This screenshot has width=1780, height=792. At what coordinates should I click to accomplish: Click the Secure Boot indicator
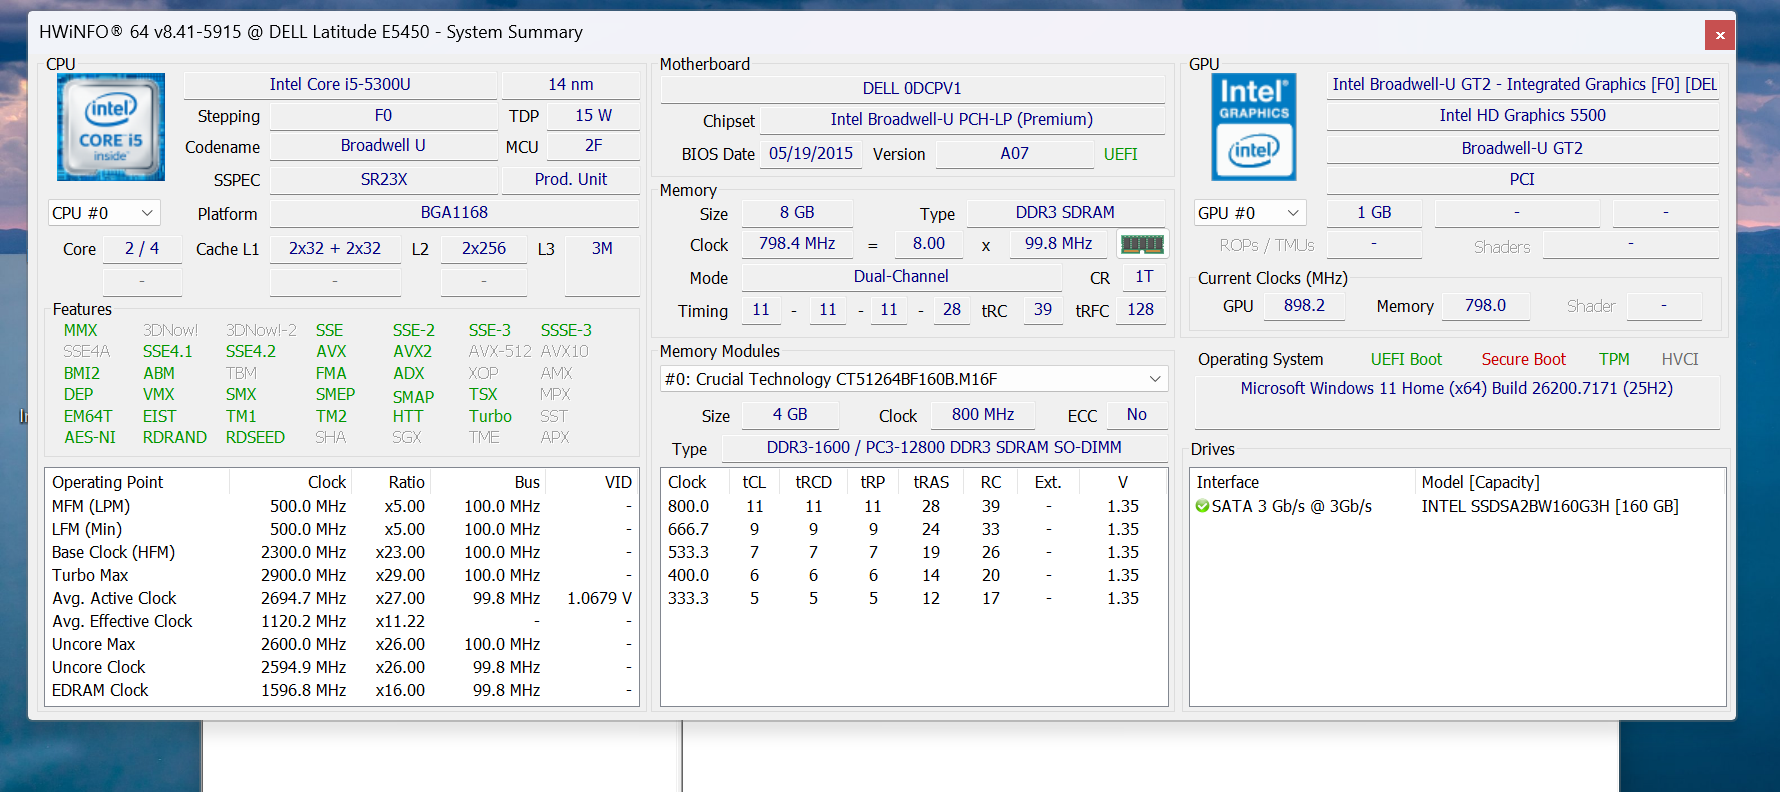(x=1523, y=360)
